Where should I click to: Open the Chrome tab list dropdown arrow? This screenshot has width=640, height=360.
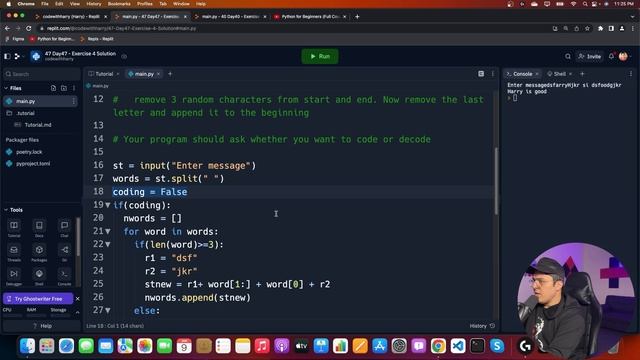click(633, 17)
